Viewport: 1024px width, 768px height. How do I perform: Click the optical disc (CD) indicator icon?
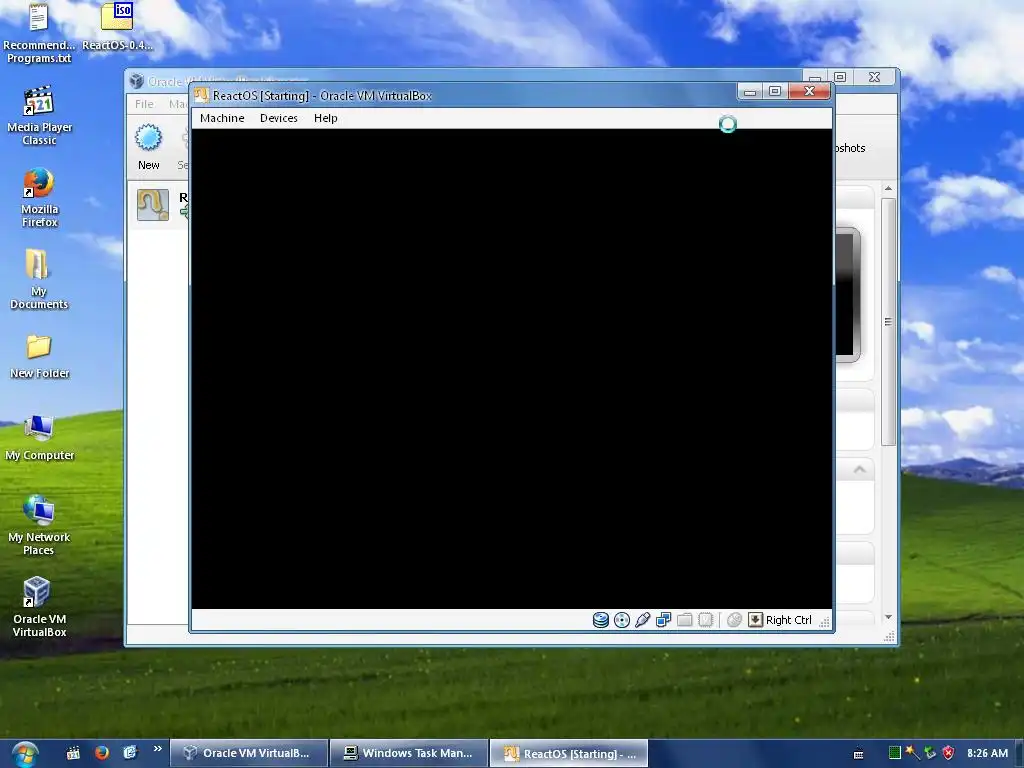[622, 620]
